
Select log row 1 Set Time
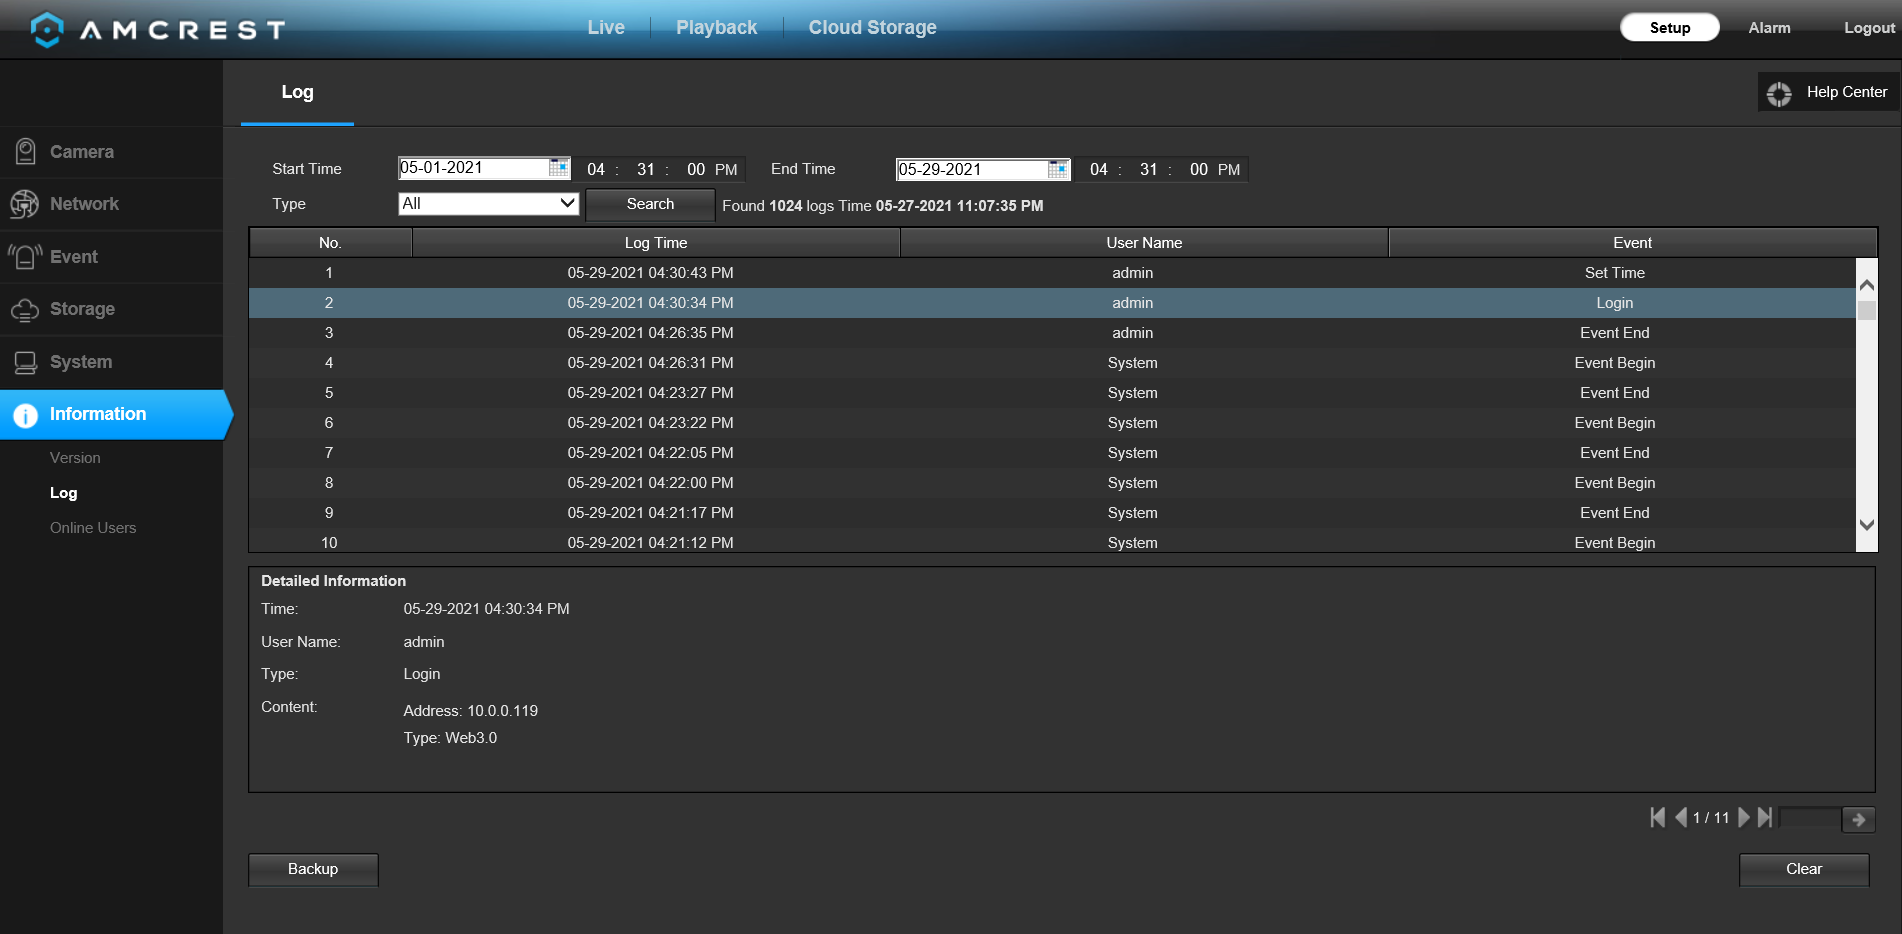(1052, 273)
